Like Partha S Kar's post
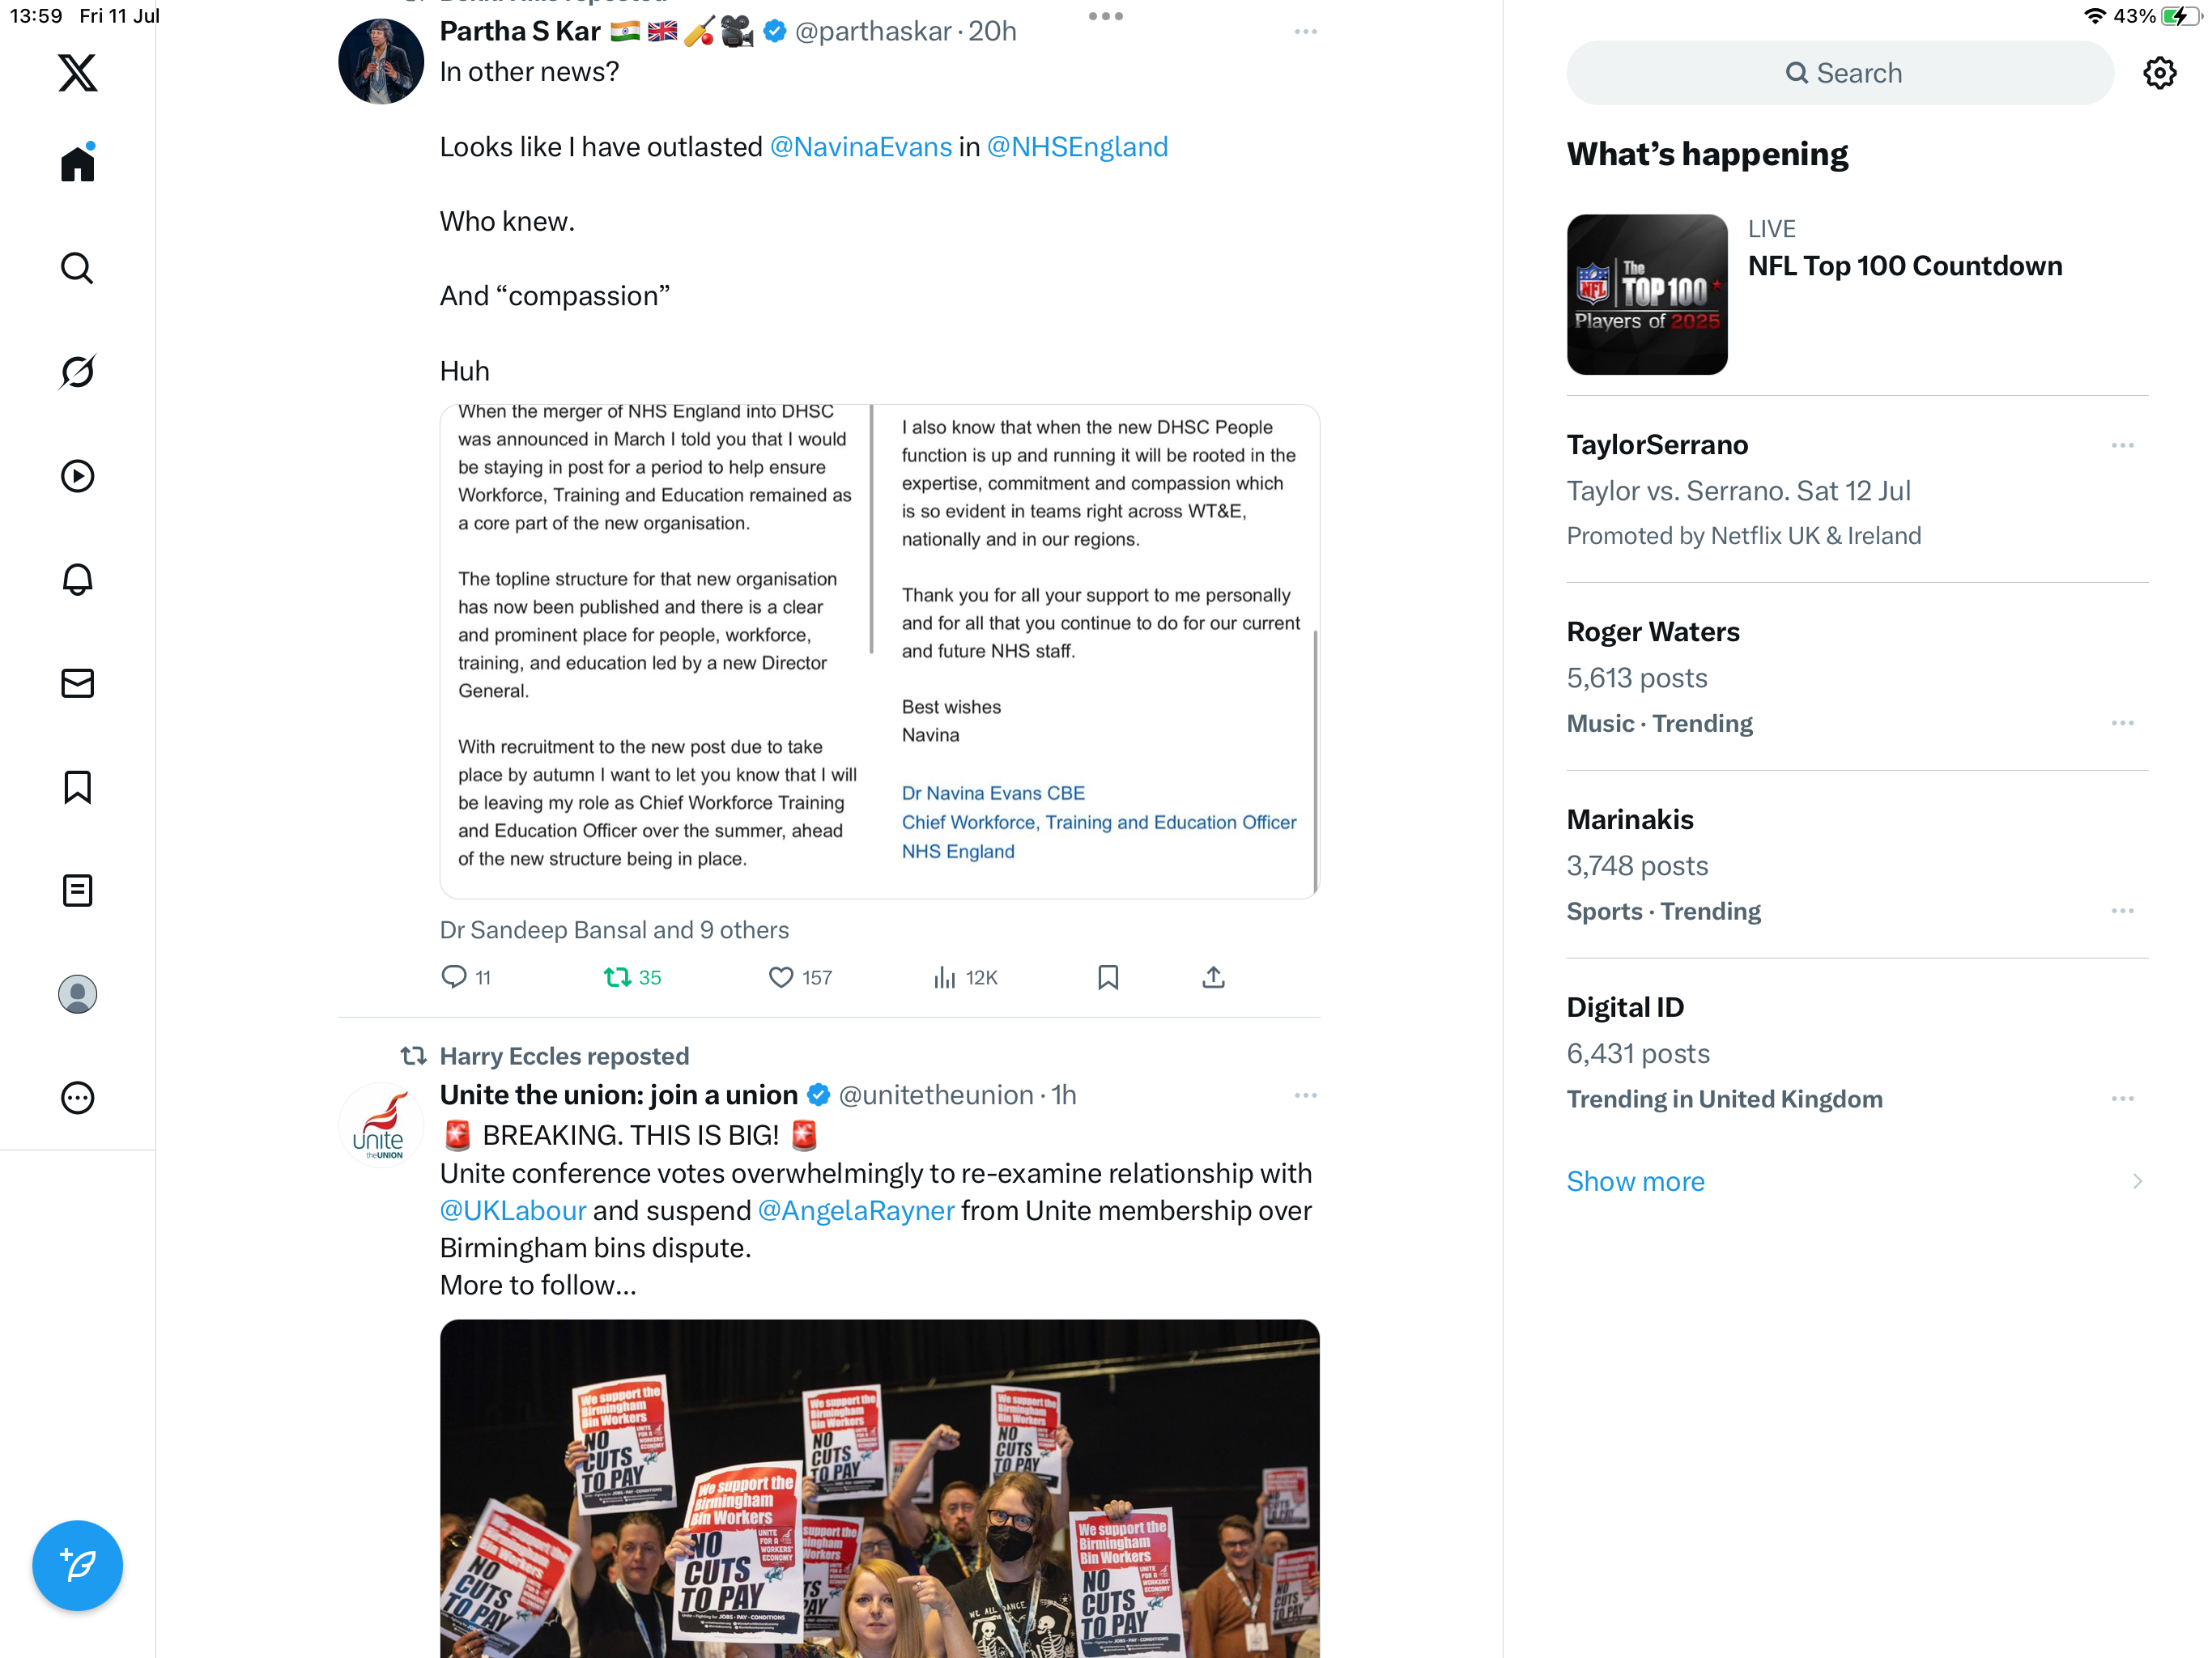The height and width of the screenshot is (1658, 2212). coord(800,977)
